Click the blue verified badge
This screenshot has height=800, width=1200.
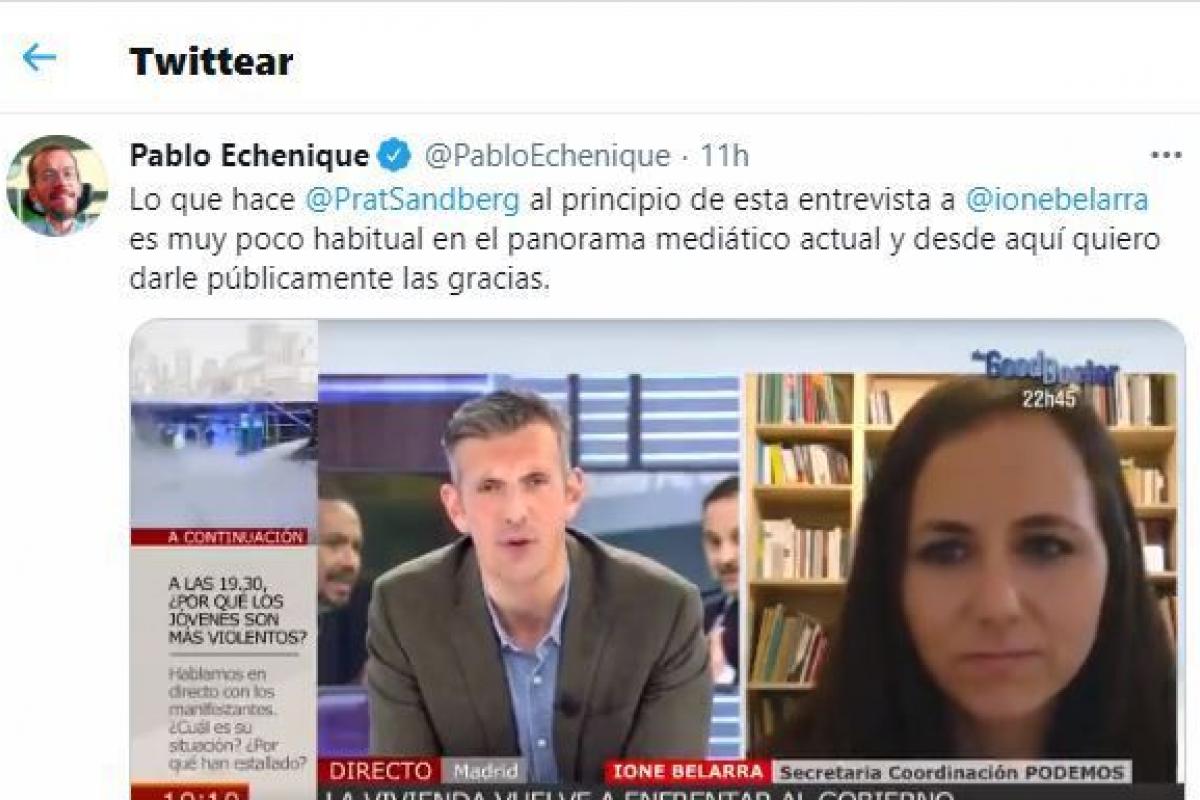tap(394, 156)
